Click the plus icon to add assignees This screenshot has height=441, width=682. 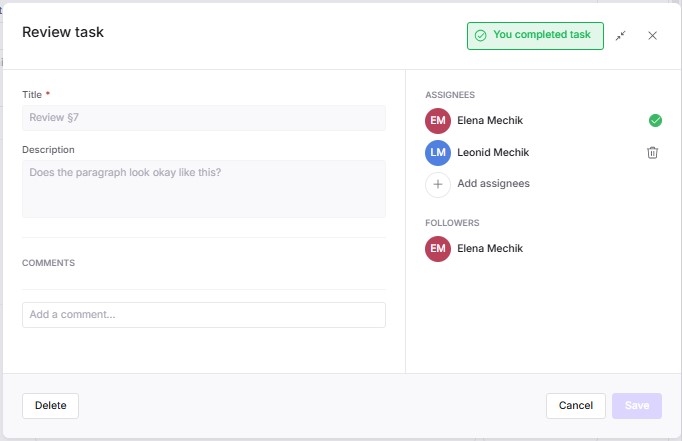(x=437, y=184)
